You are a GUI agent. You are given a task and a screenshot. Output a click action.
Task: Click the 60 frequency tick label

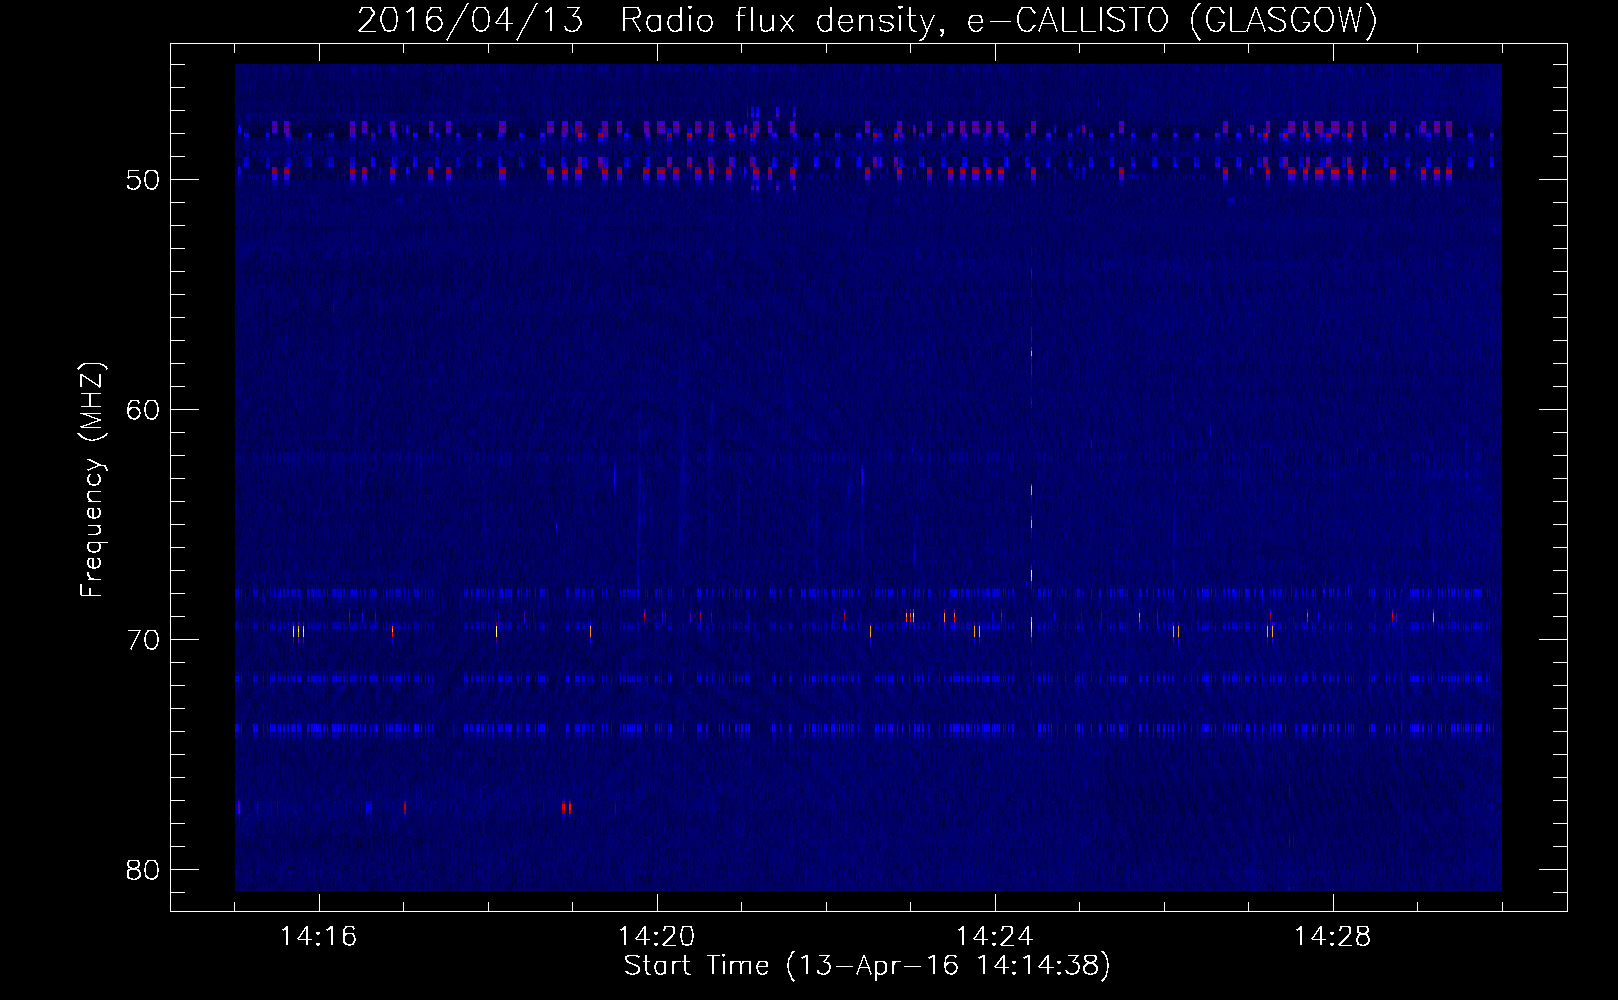(x=143, y=410)
